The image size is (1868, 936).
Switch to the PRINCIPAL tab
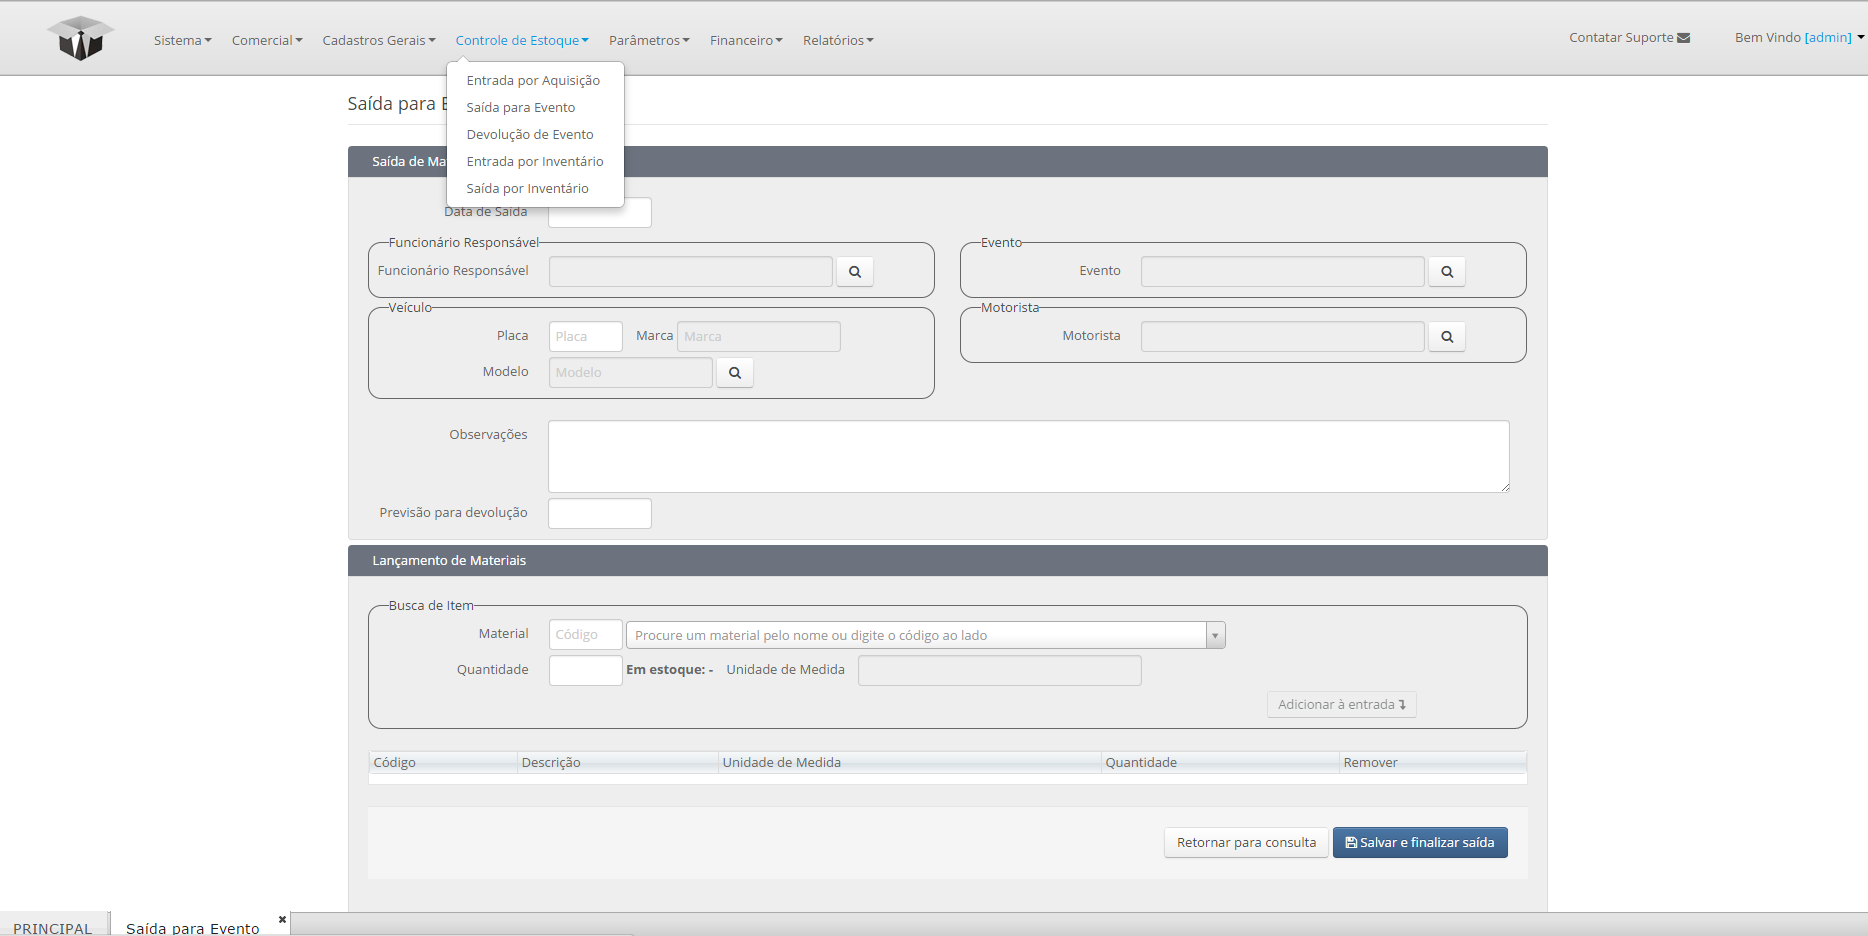[x=53, y=926]
